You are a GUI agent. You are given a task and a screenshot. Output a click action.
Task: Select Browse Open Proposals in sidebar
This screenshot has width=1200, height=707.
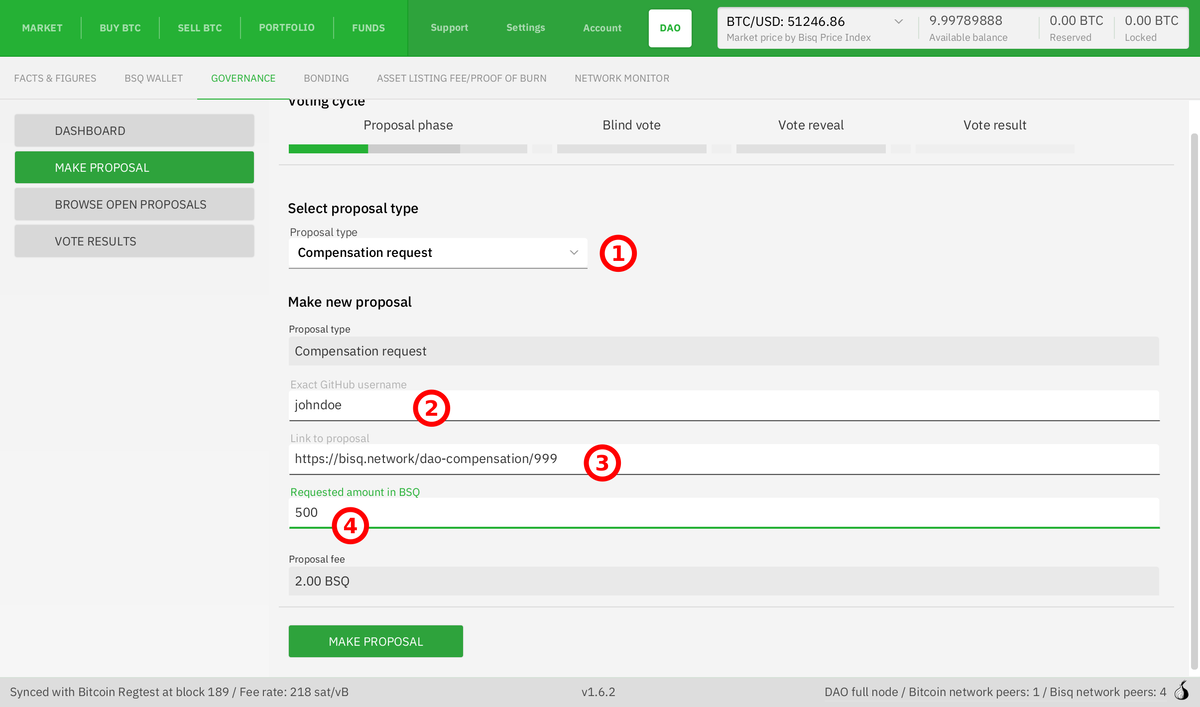click(x=134, y=204)
